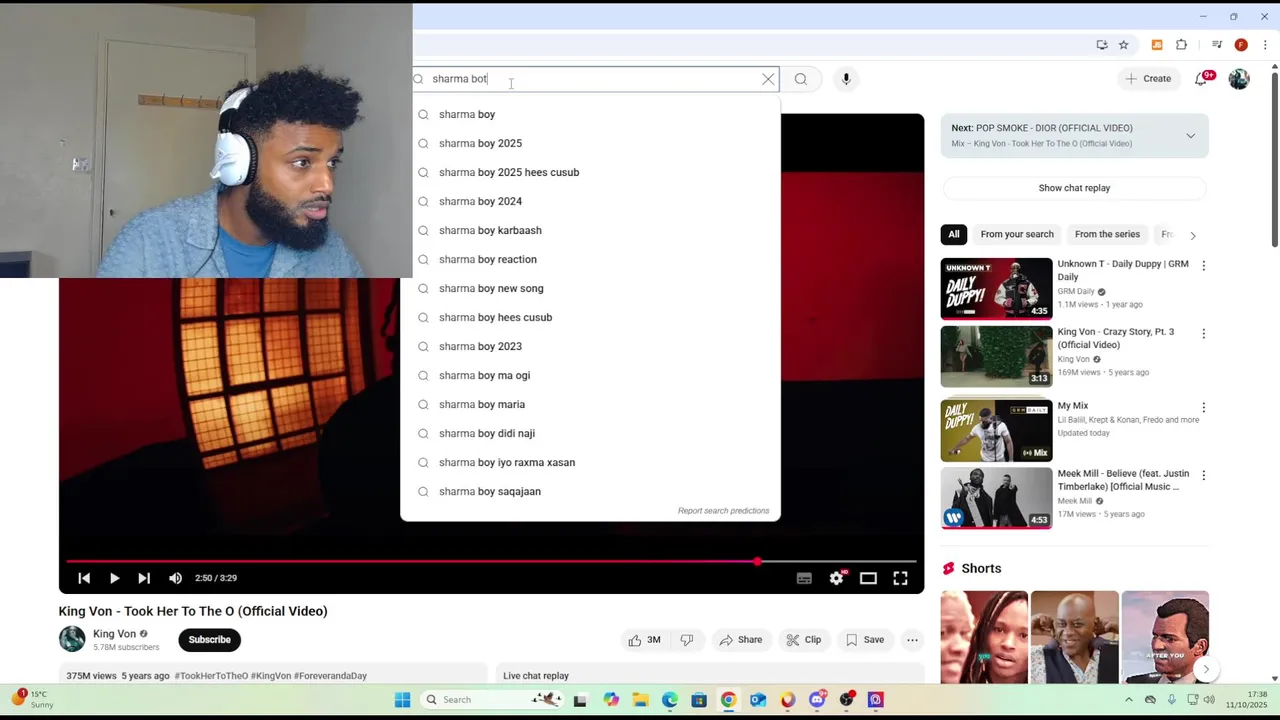Open Unknown T Daily Duppy video thumbnail
1280x720 pixels.
(996, 288)
